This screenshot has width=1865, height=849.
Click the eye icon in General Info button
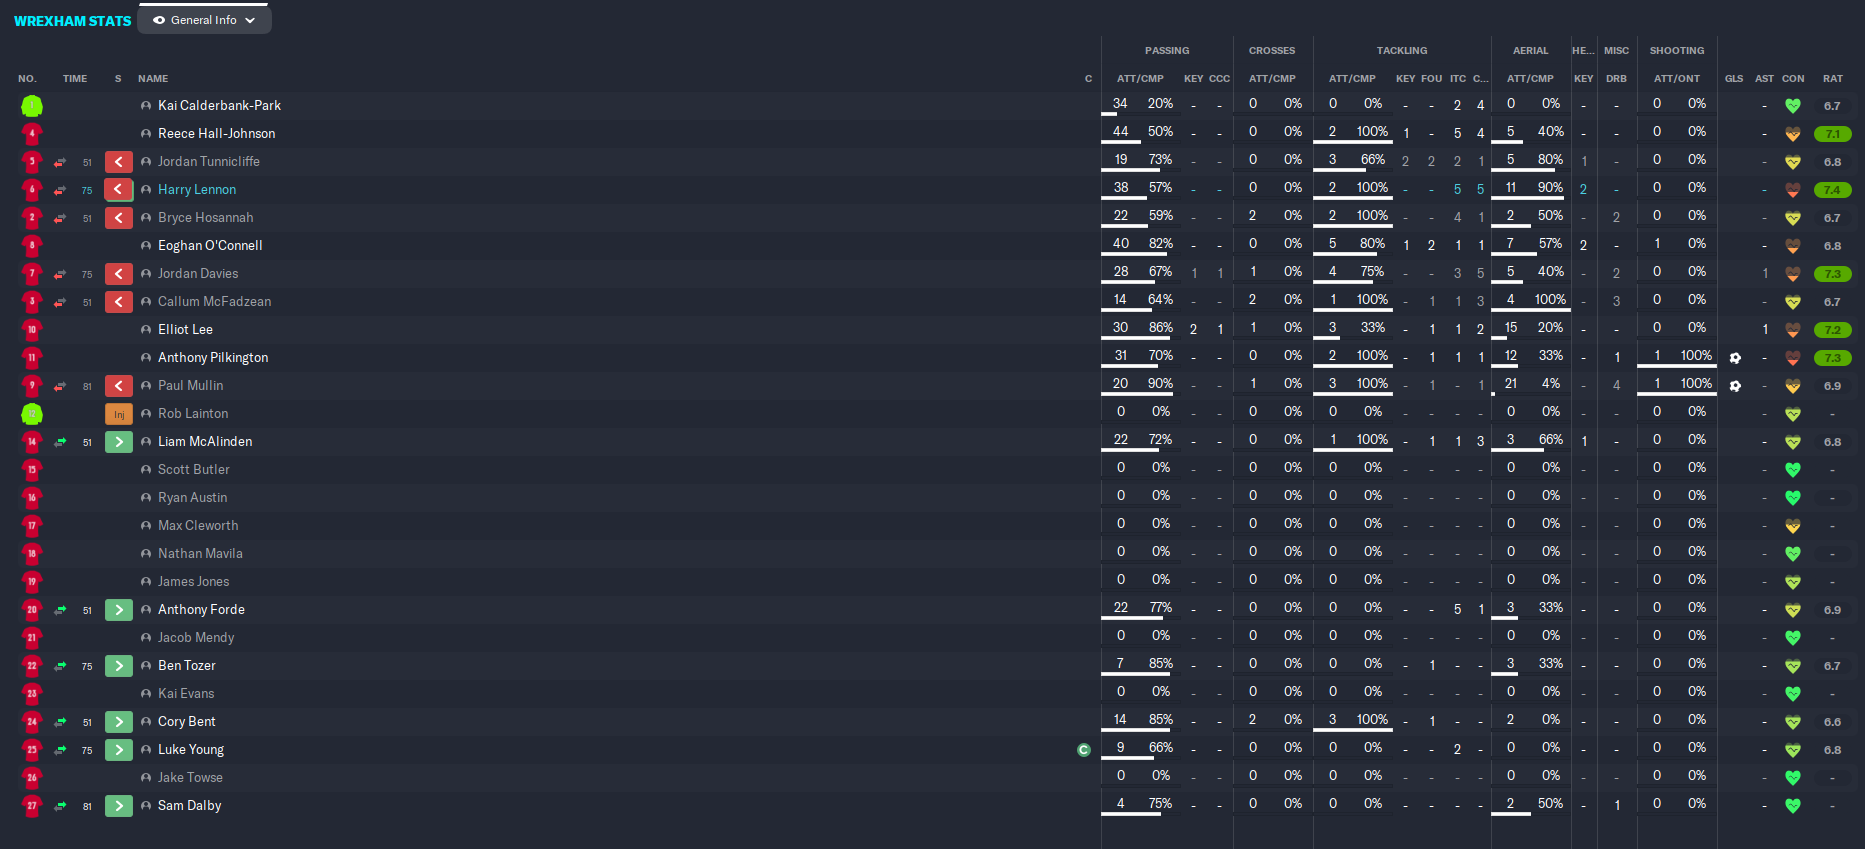click(x=159, y=20)
